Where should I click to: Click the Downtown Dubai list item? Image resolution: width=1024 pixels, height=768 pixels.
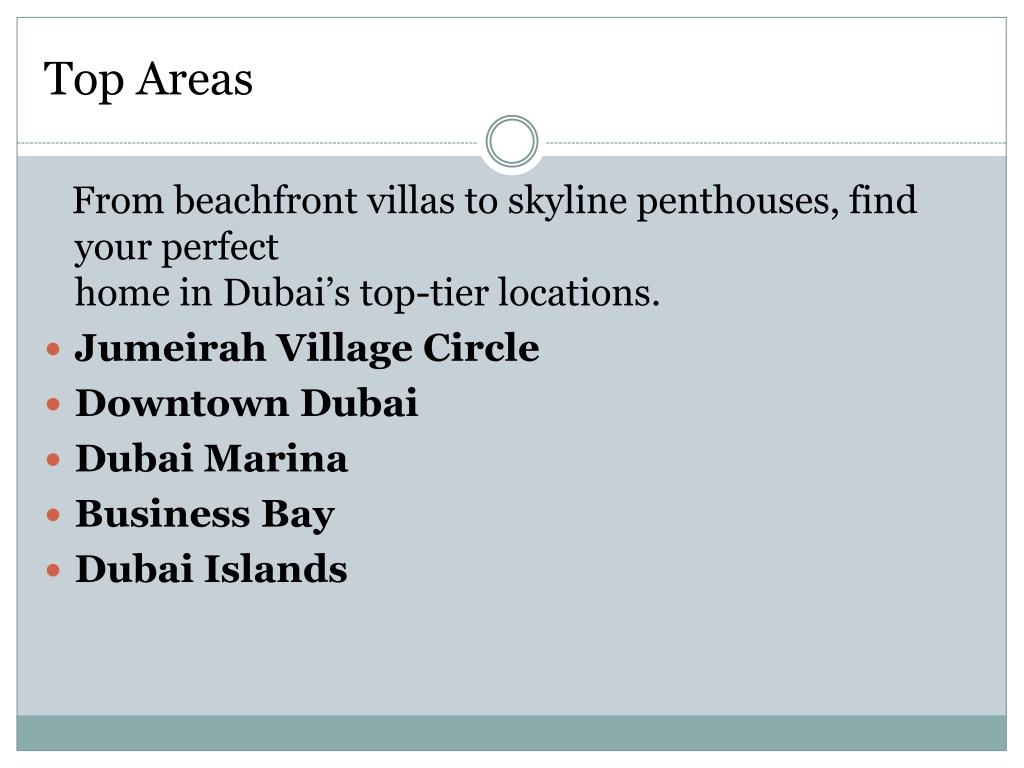coord(246,403)
